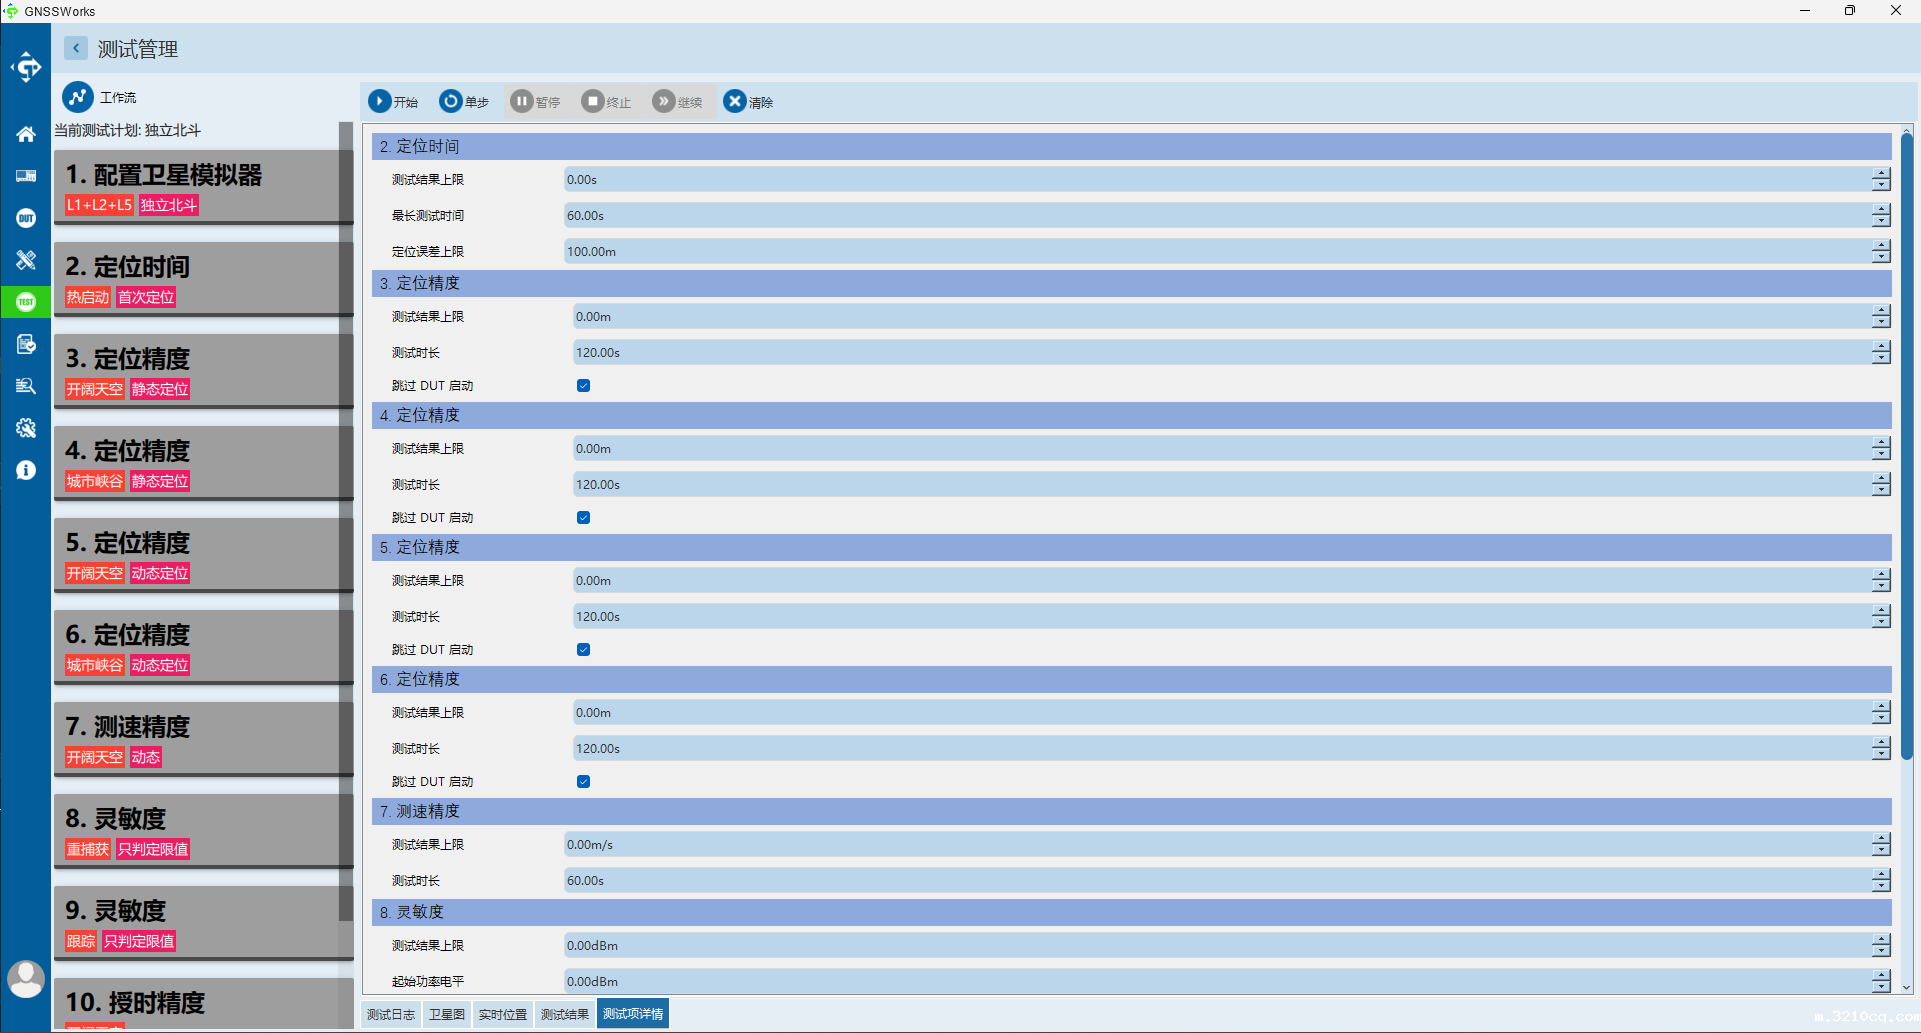Click the details panel vertical scrollbar
The height and width of the screenshot is (1033, 1921).
[x=1906, y=450]
